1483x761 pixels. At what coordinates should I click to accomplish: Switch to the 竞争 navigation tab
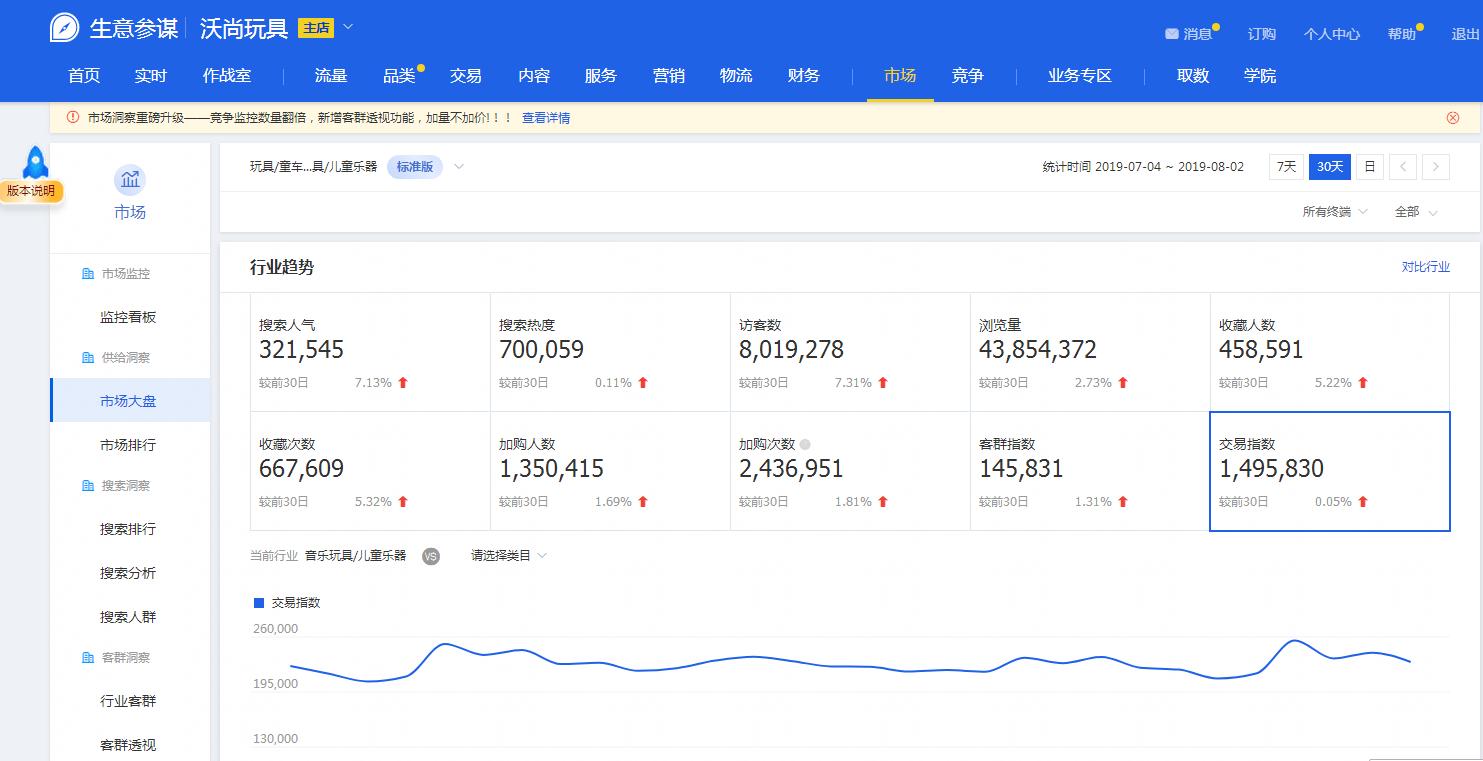coord(967,75)
